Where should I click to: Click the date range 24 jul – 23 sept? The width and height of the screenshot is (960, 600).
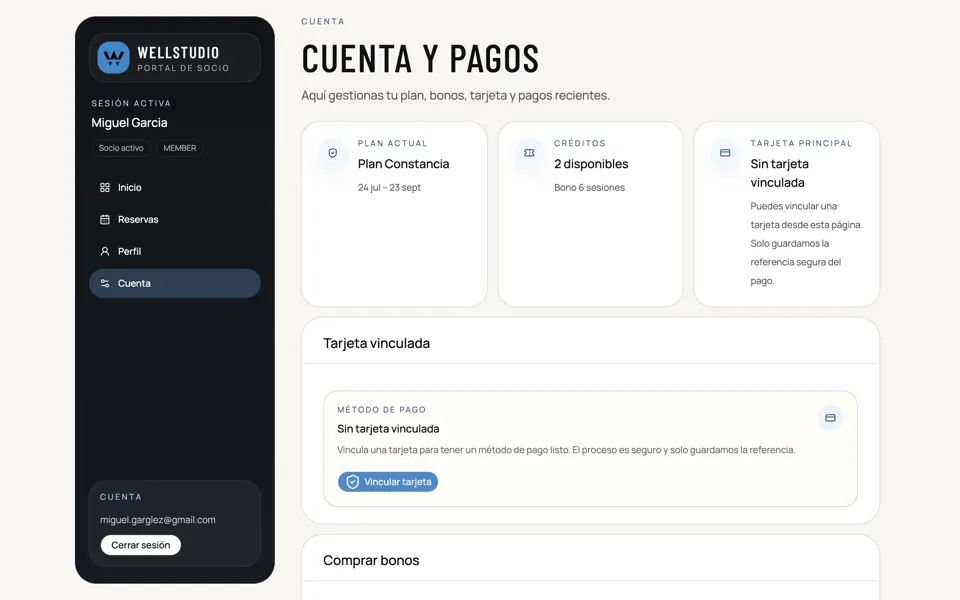[x=389, y=187]
